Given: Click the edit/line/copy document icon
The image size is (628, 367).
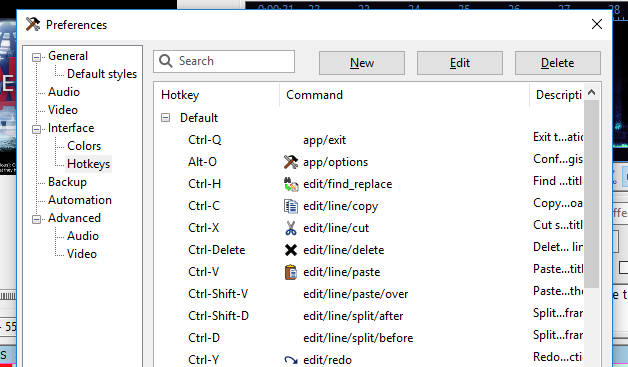Looking at the screenshot, I should pyautogui.click(x=291, y=206).
